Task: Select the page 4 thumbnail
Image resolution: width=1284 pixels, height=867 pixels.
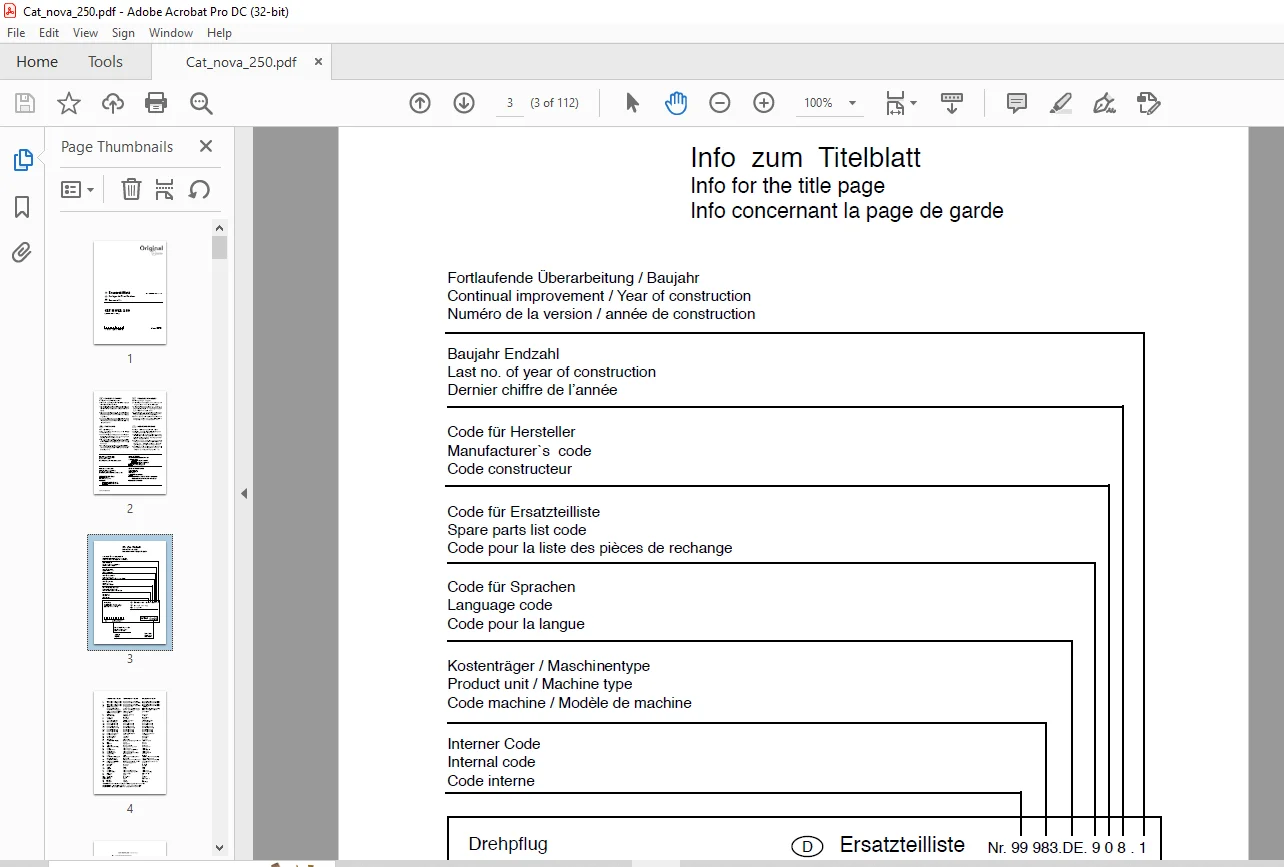Action: 130,742
